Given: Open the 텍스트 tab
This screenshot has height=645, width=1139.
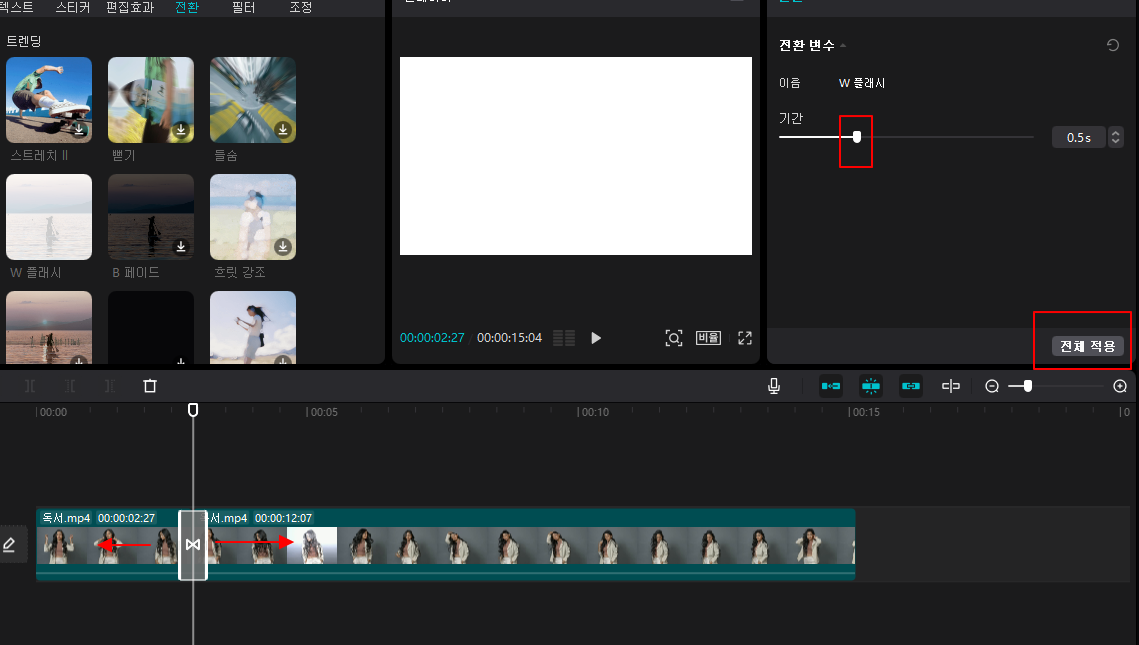Looking at the screenshot, I should 16,7.
